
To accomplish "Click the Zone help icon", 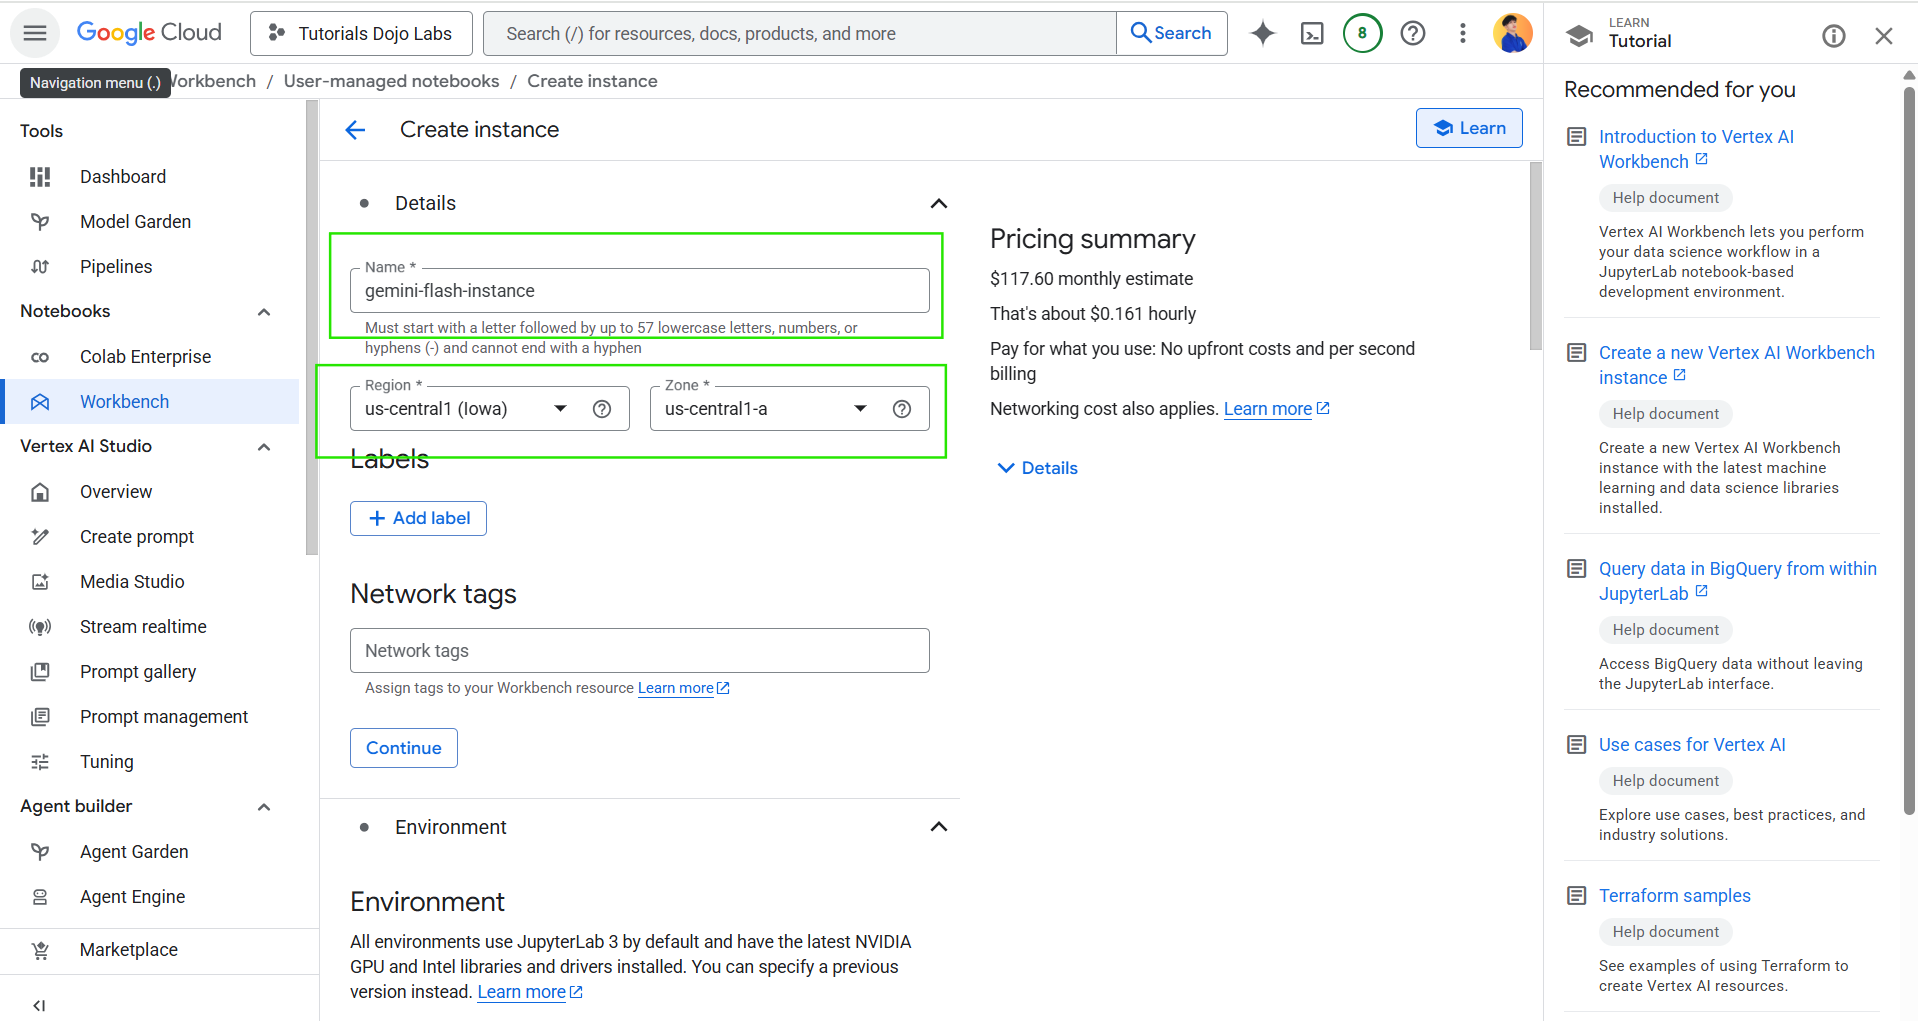I will [x=902, y=409].
